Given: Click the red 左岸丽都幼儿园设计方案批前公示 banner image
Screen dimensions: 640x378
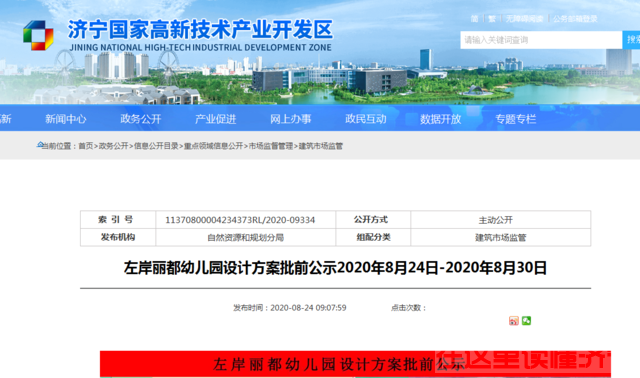Looking at the screenshot, I should coord(355,364).
